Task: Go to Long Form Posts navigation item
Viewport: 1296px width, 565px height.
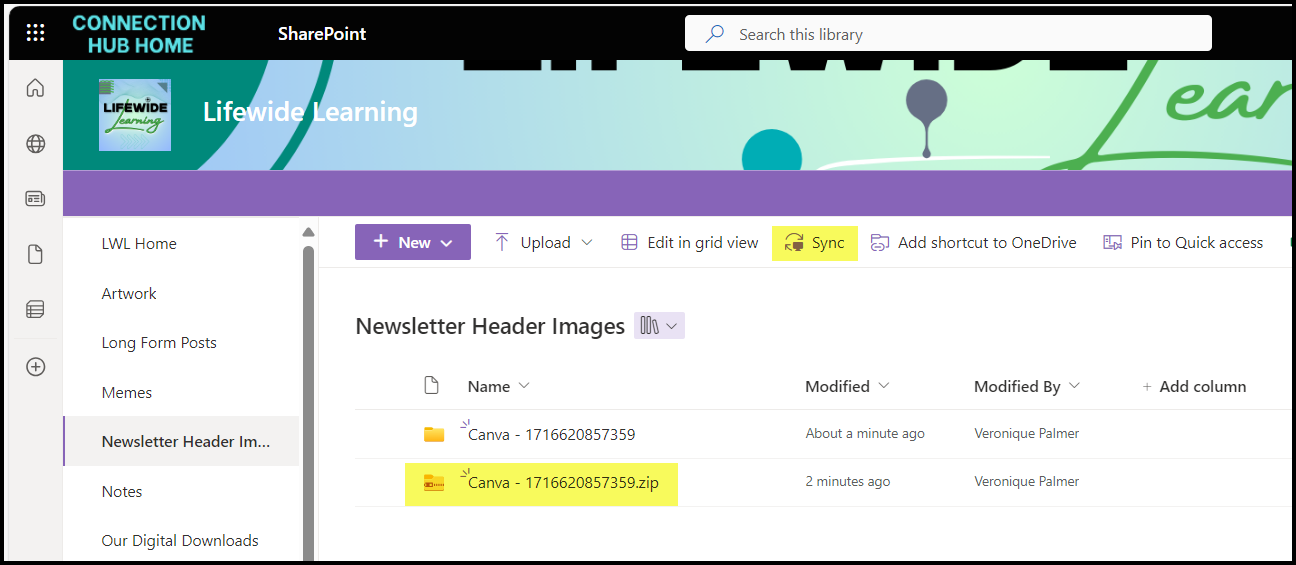Action: coord(159,343)
